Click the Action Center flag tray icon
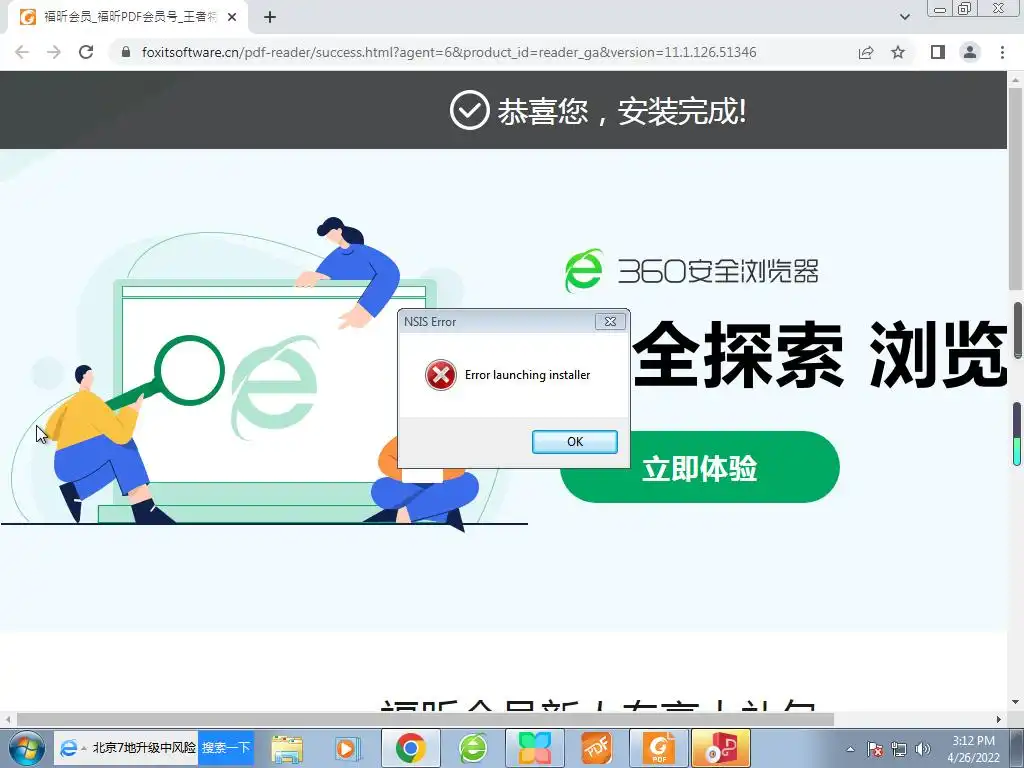The width and height of the screenshot is (1024, 768). tap(875, 749)
